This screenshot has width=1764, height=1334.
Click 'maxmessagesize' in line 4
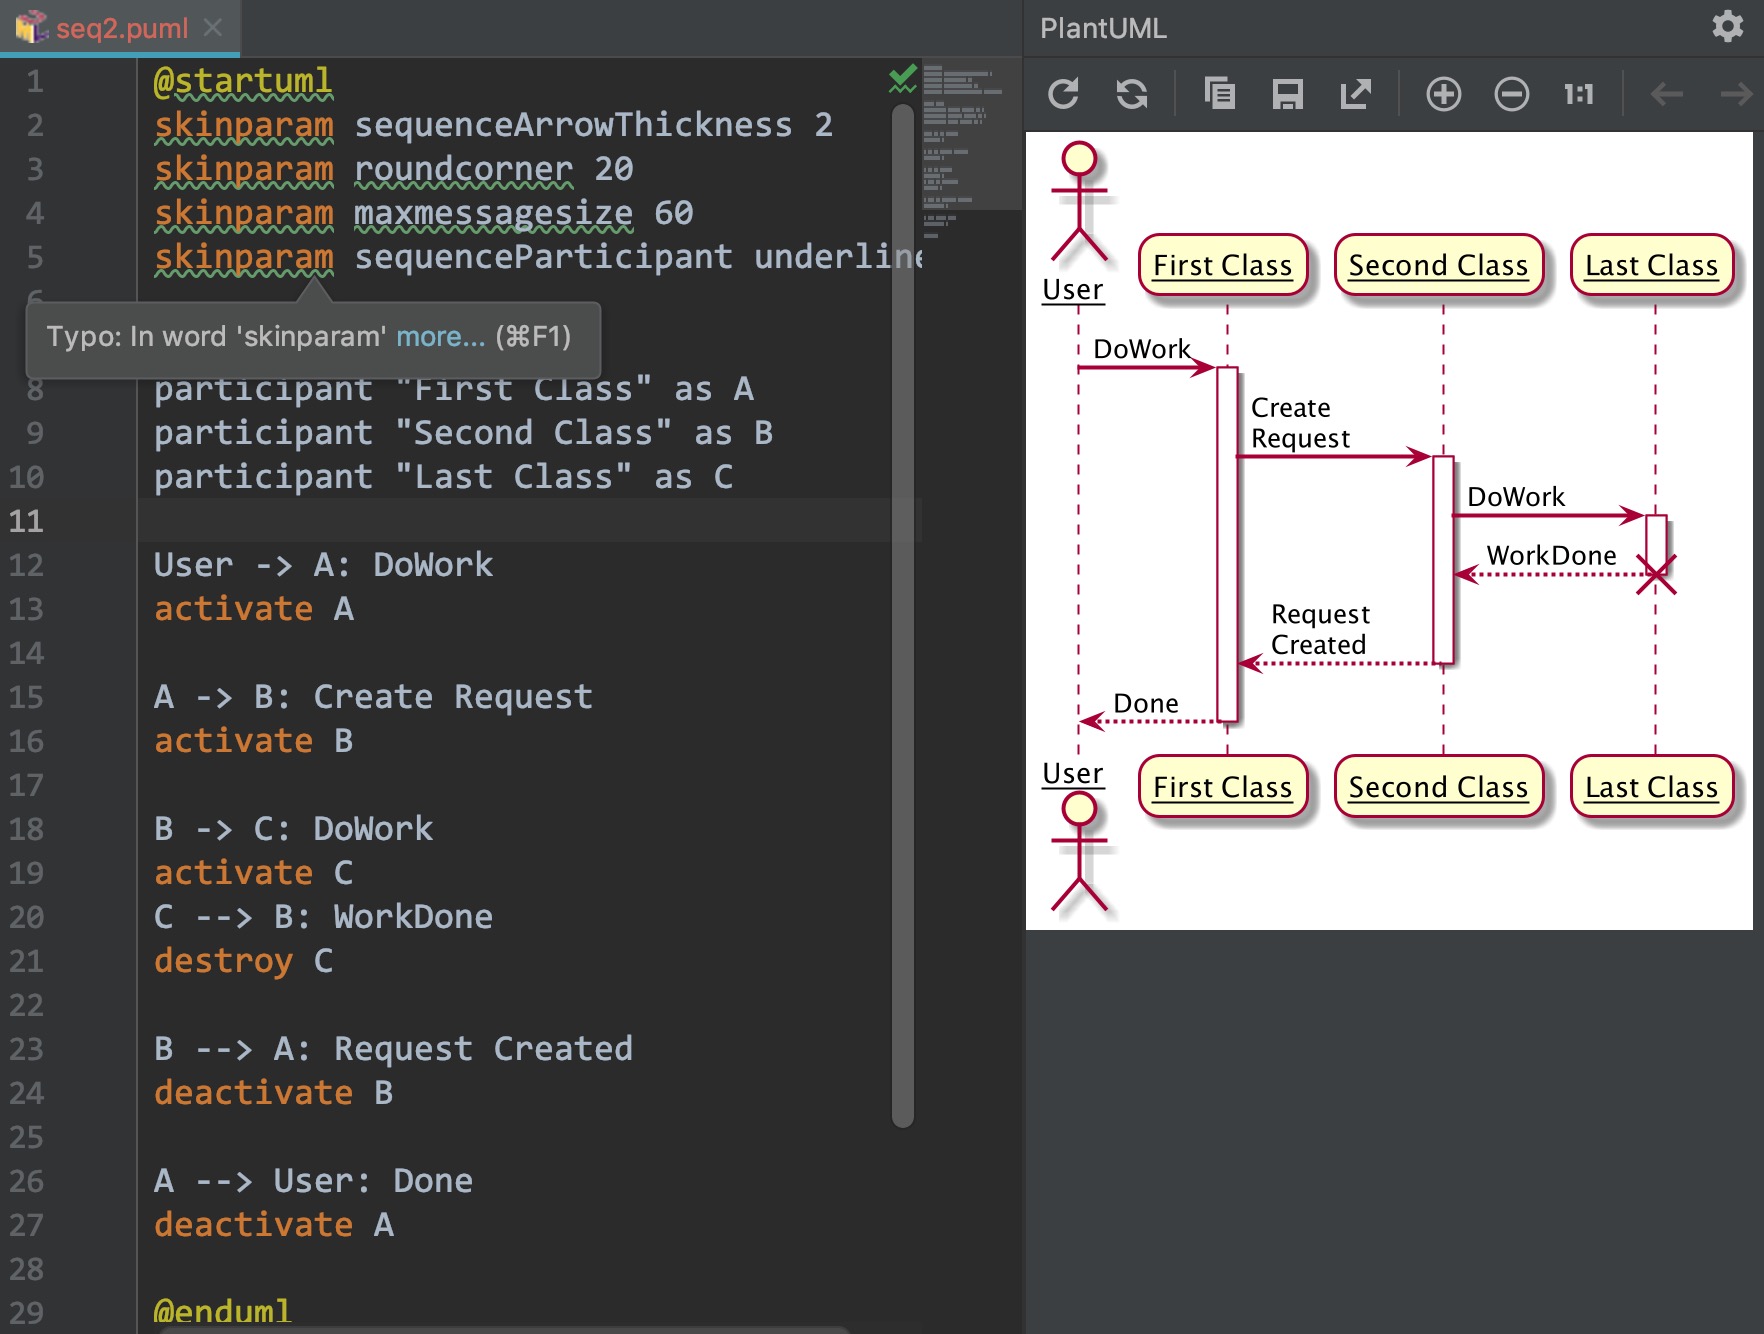(x=493, y=213)
